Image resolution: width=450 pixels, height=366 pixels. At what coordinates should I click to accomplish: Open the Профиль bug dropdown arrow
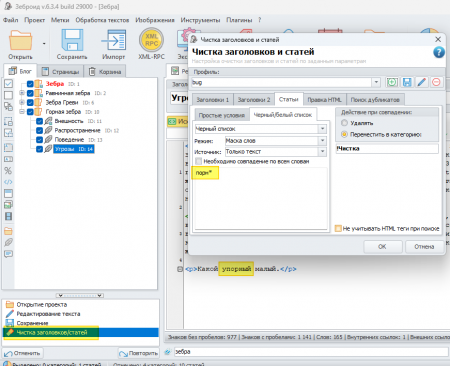tap(376, 82)
